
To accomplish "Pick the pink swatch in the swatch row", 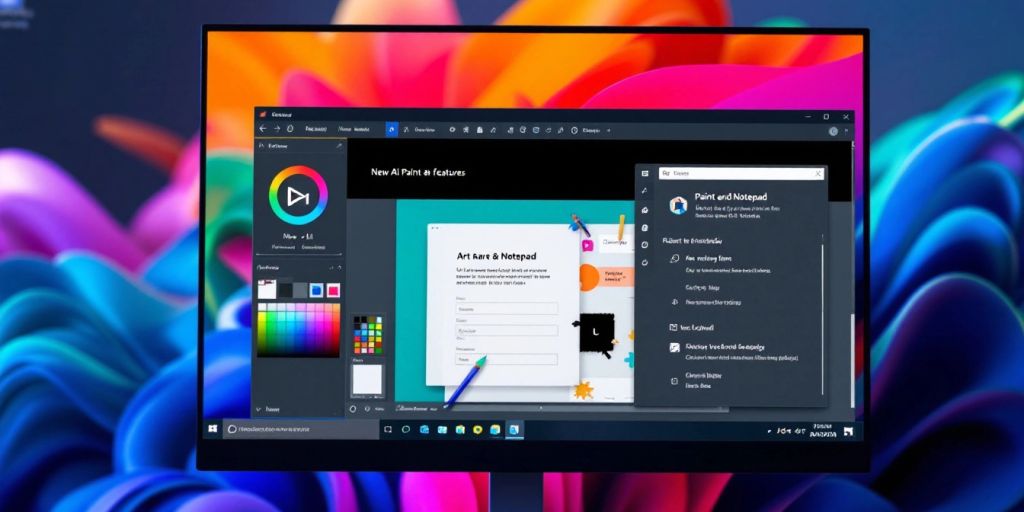I will pos(333,290).
